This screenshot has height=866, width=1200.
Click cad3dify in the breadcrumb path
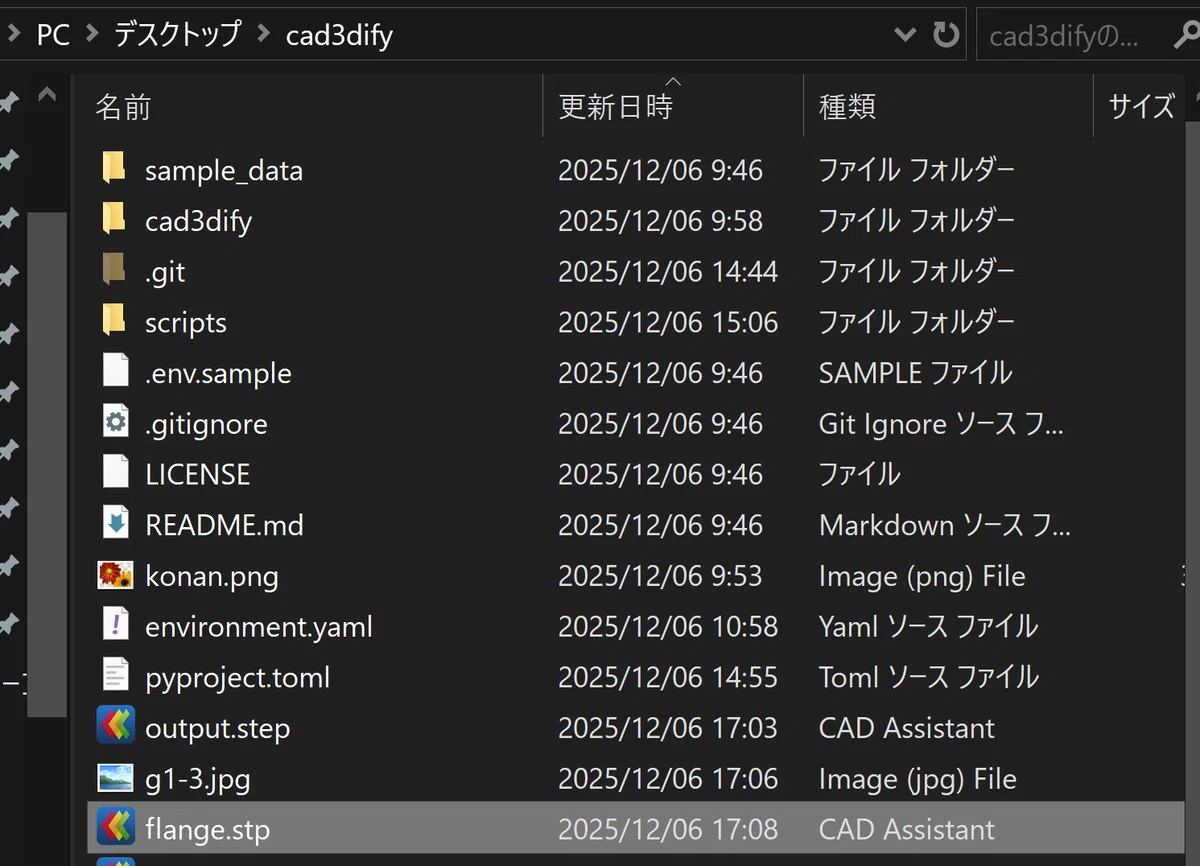tap(339, 36)
